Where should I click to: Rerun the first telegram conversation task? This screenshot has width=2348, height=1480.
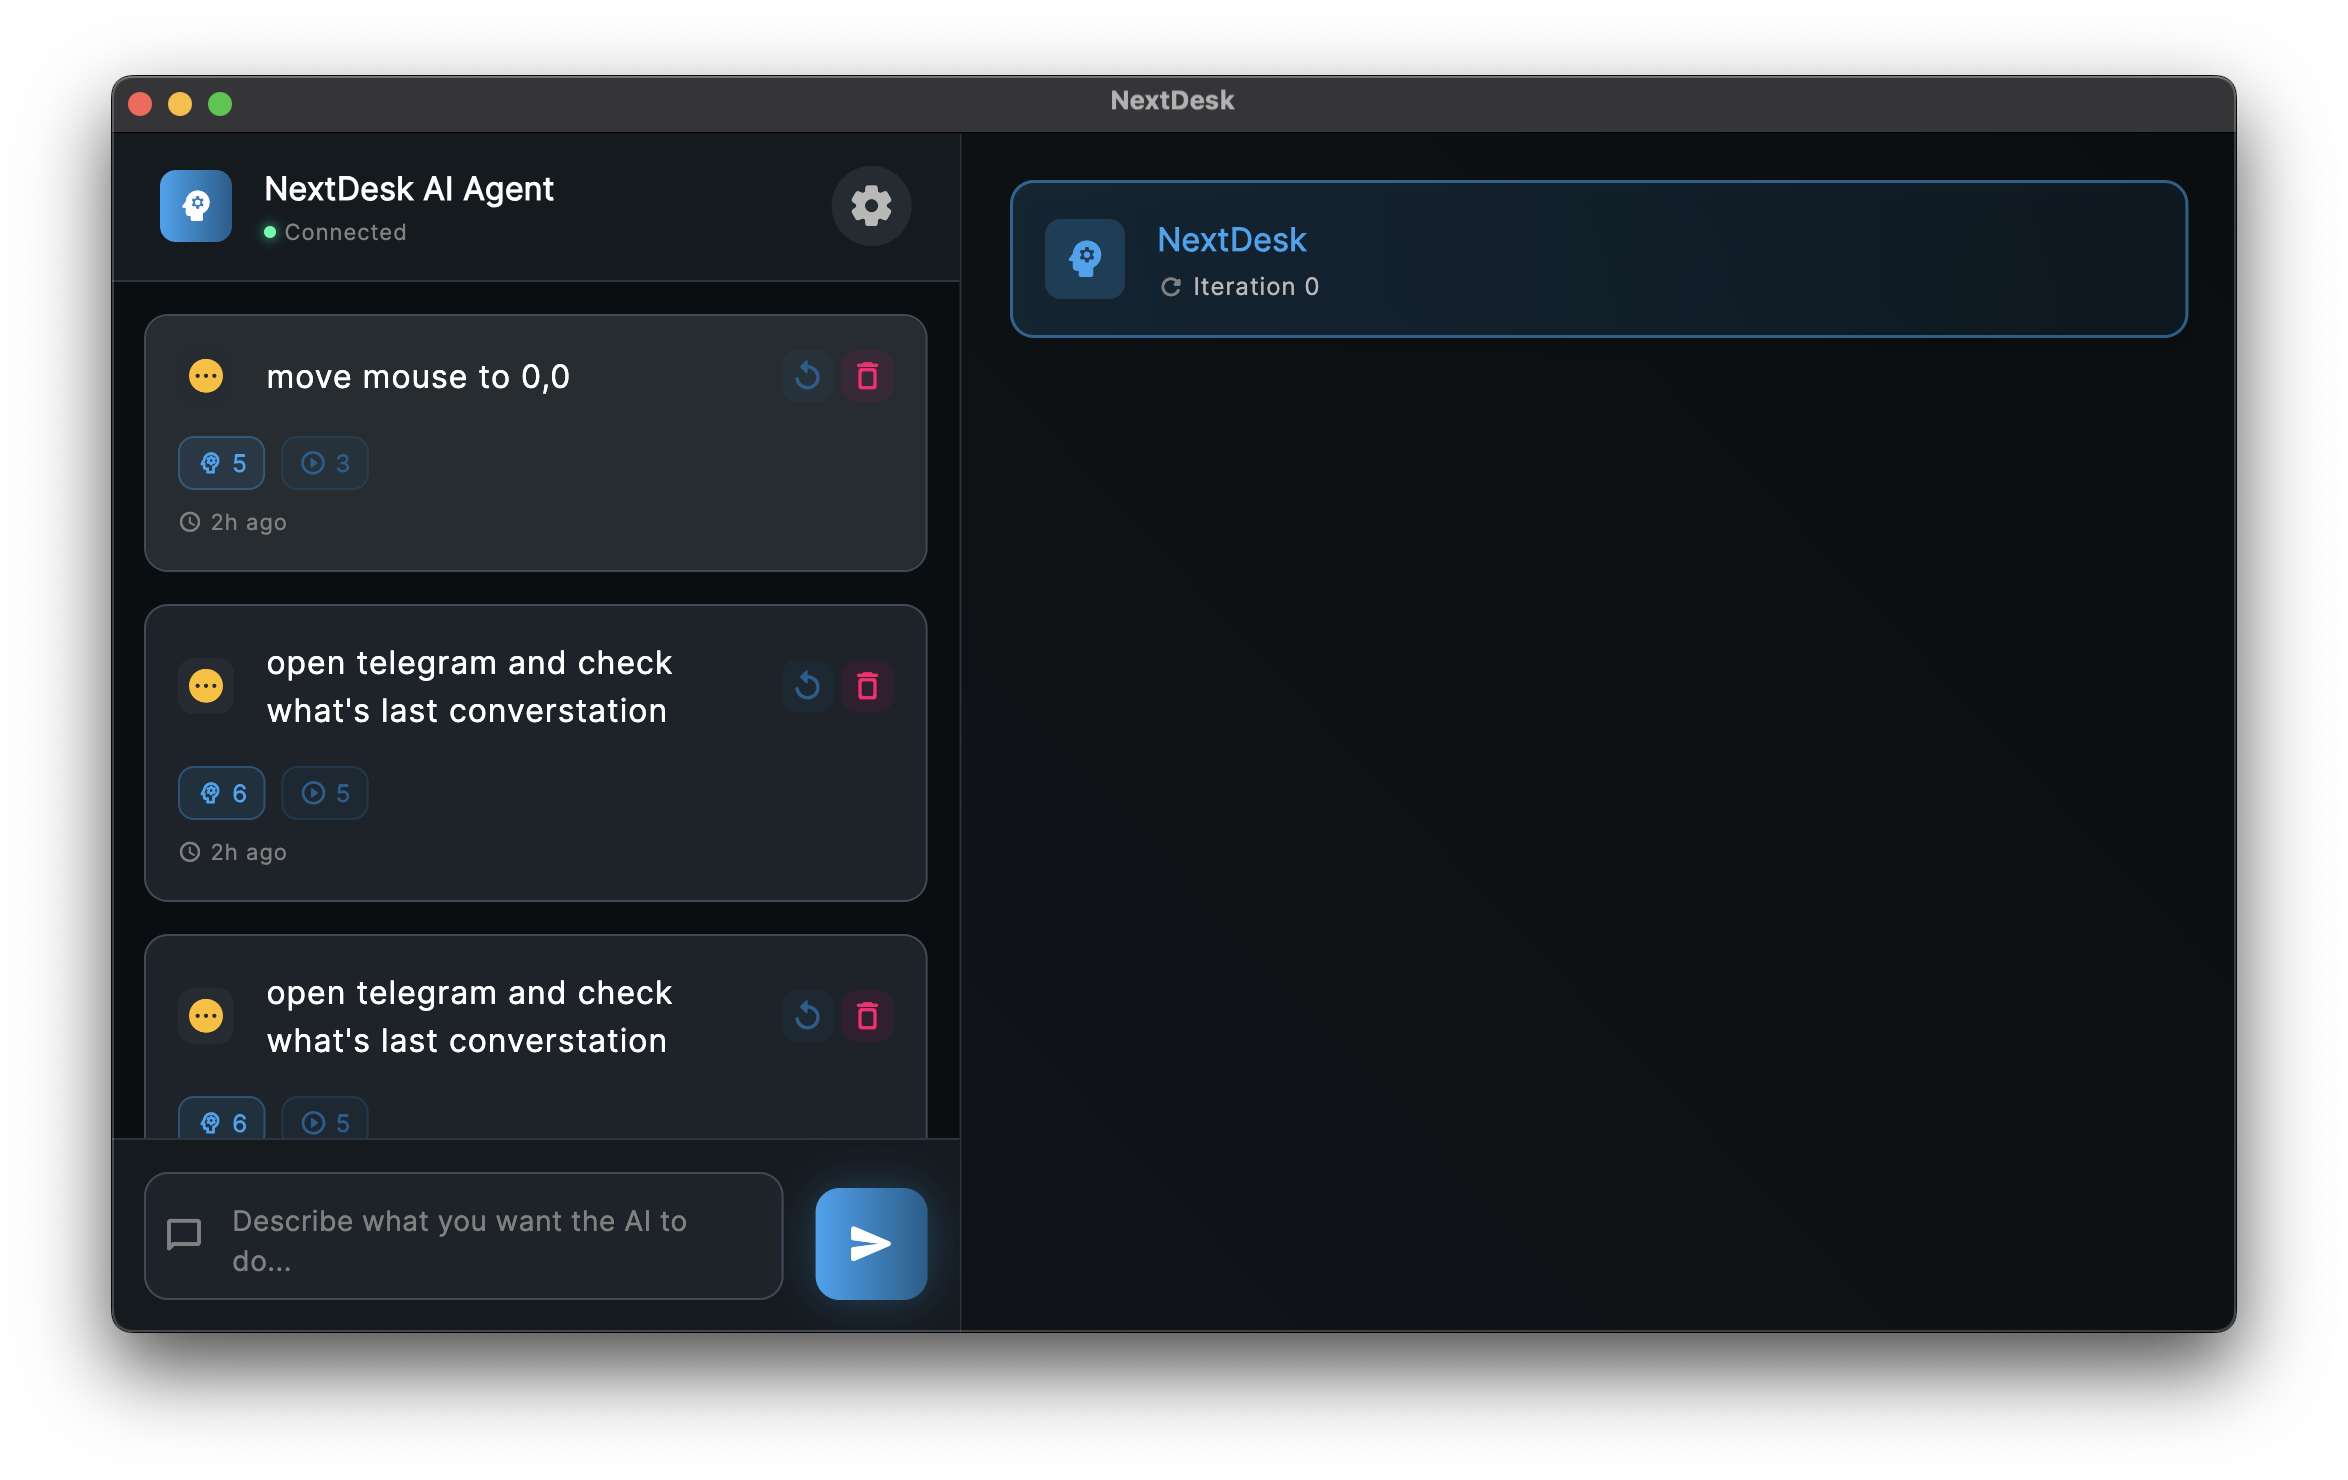coord(807,686)
